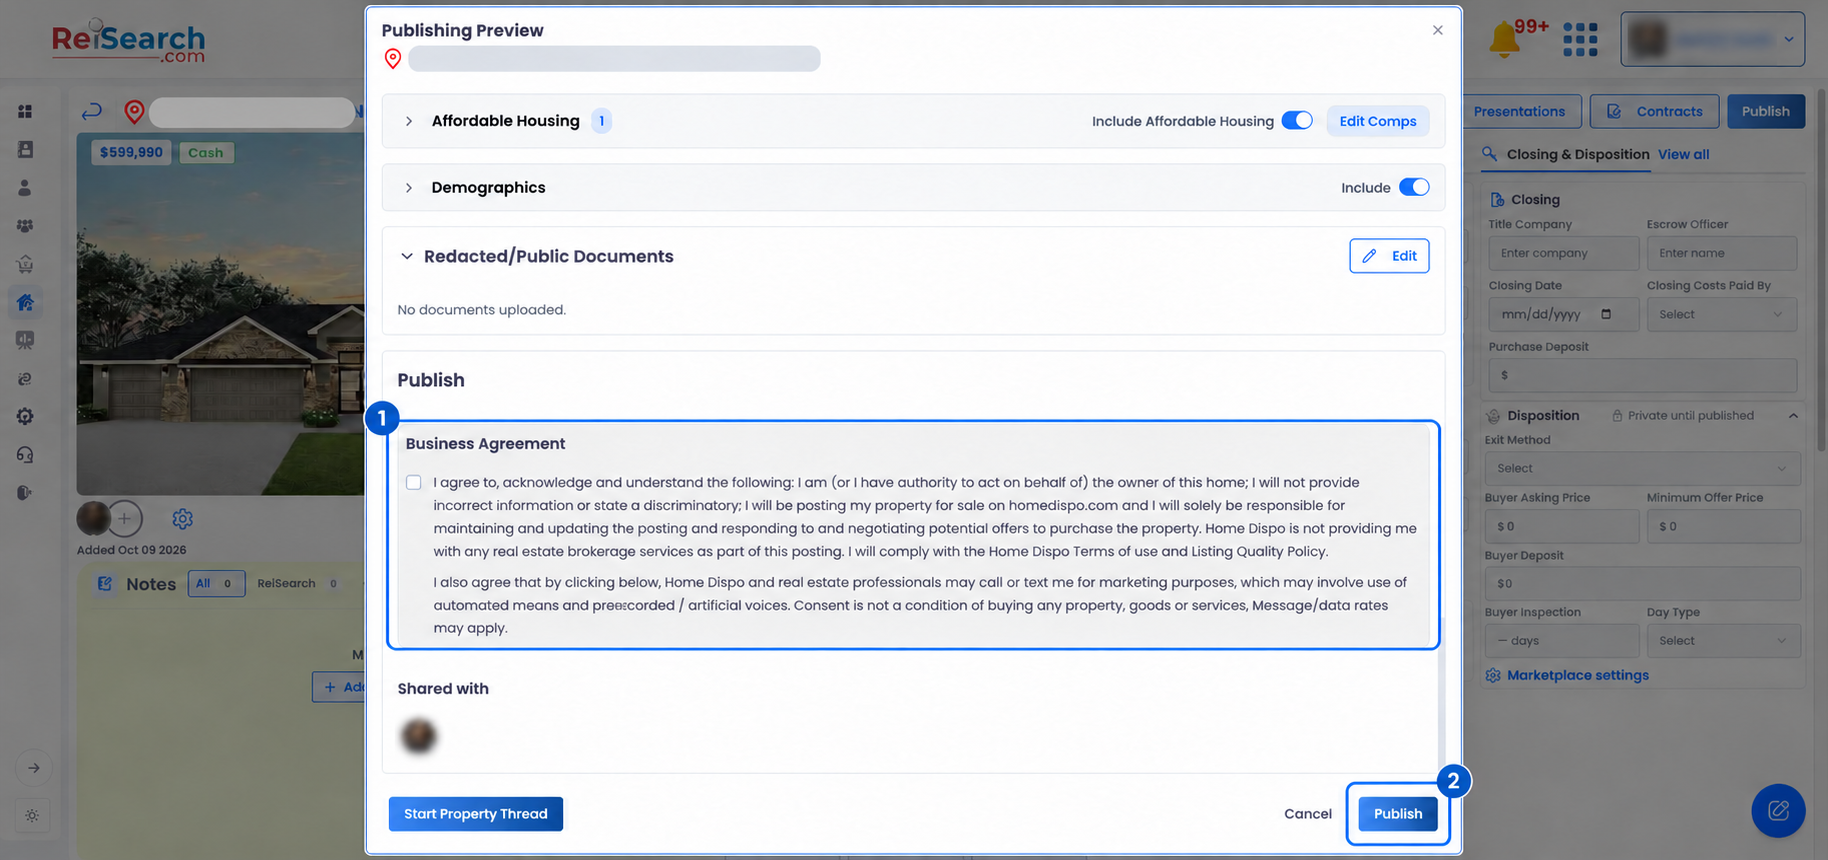Open the settings gear in sidebar

[25, 416]
